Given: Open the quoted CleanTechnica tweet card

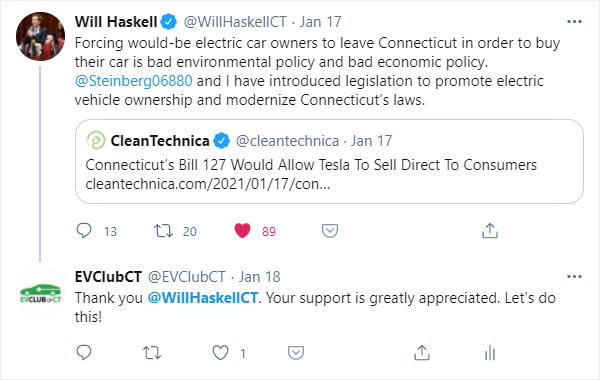Looking at the screenshot, I should (329, 161).
